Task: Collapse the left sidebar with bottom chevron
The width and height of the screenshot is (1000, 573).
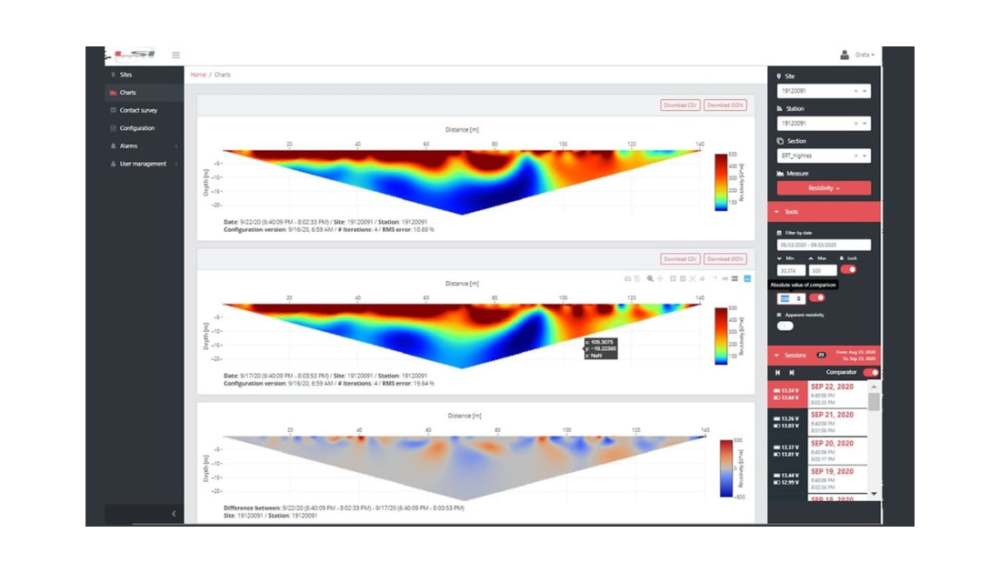Action: click(x=173, y=513)
